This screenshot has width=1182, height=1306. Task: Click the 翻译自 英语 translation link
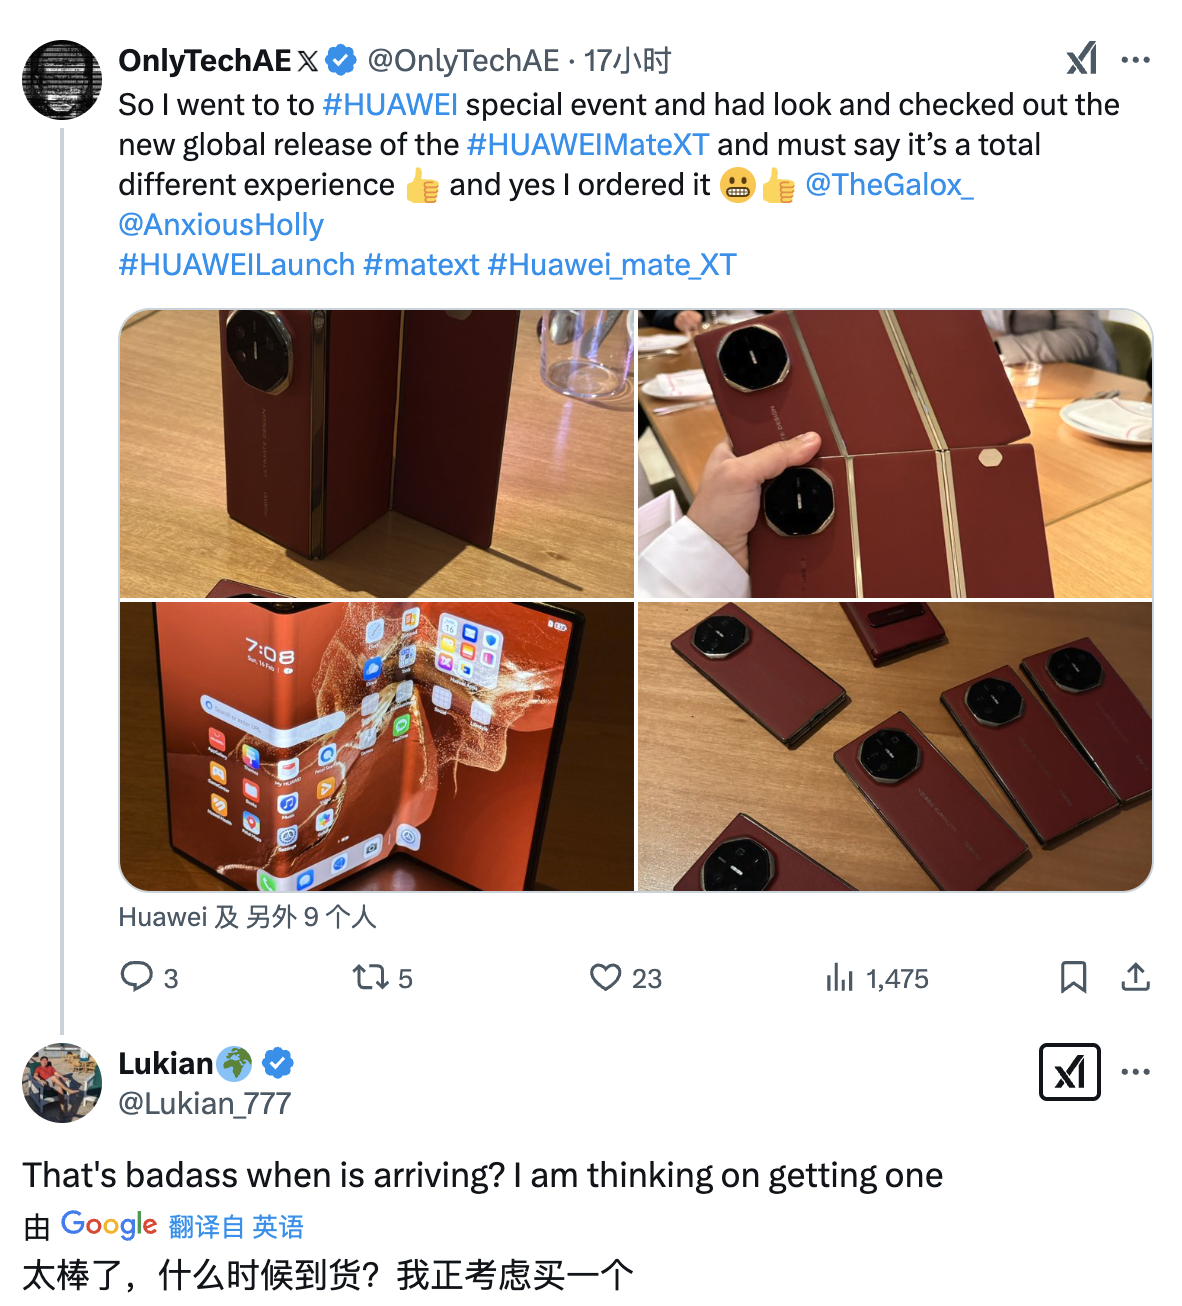pyautogui.click(x=236, y=1226)
